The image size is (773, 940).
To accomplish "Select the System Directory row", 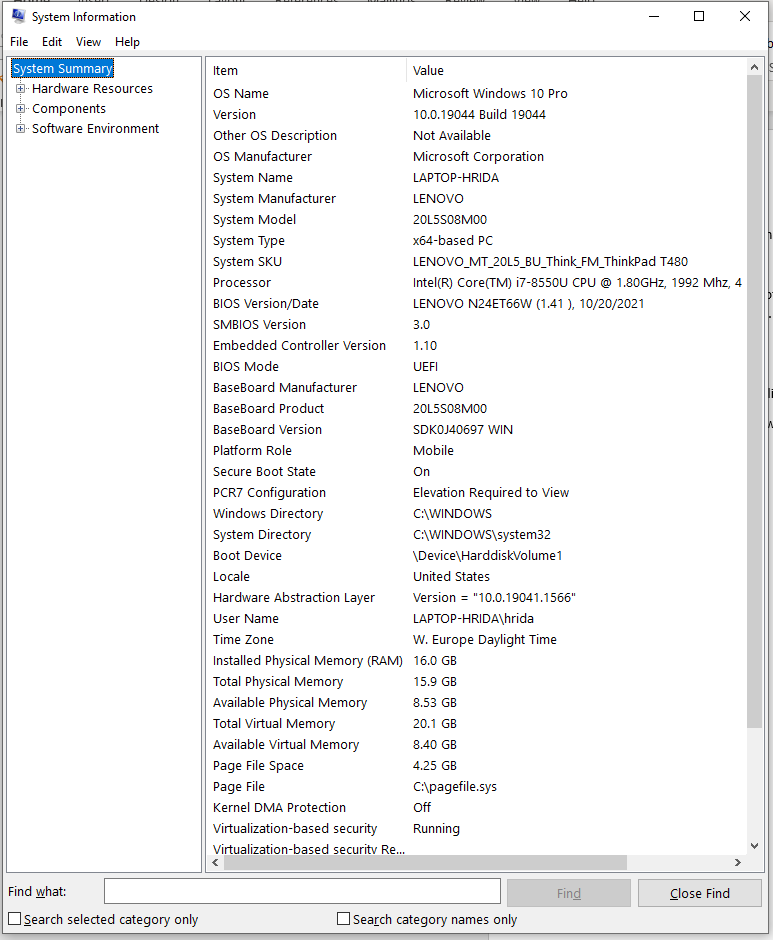I will point(477,534).
